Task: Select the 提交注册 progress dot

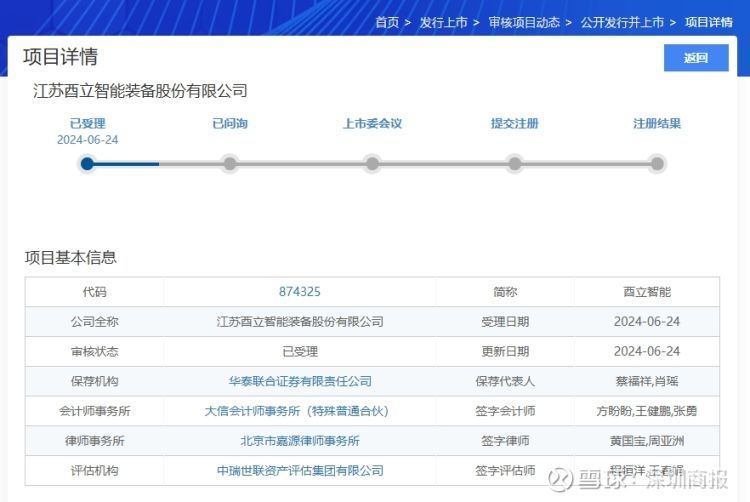Action: tap(515, 164)
